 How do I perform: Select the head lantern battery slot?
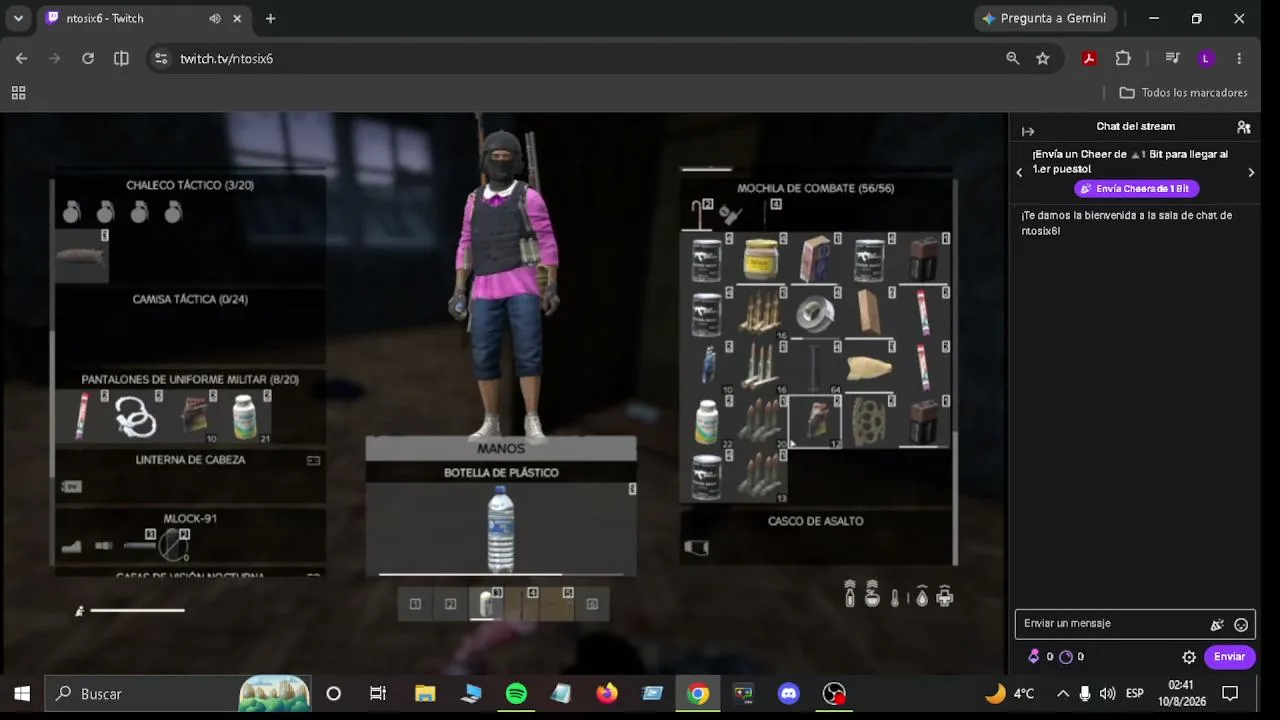coord(71,487)
